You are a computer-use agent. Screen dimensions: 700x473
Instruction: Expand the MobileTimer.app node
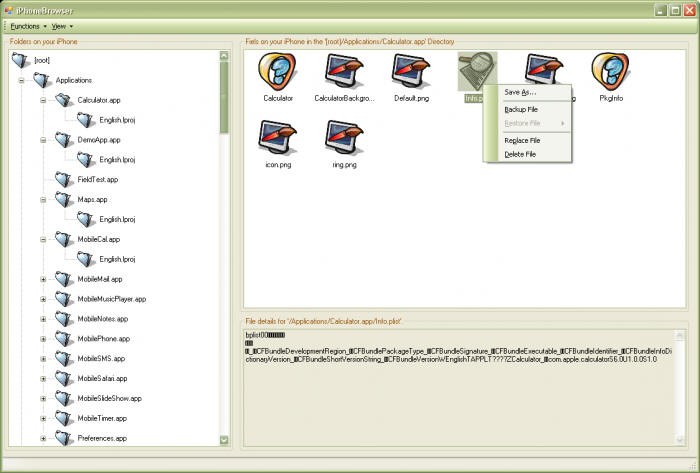[43, 419]
